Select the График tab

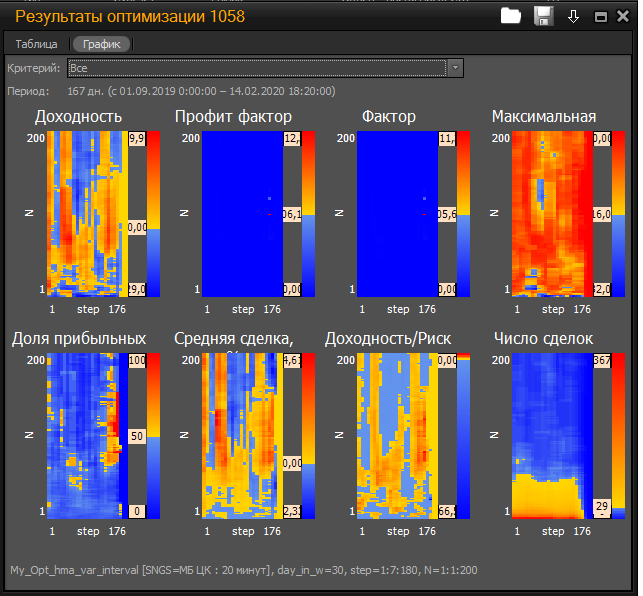[101, 44]
